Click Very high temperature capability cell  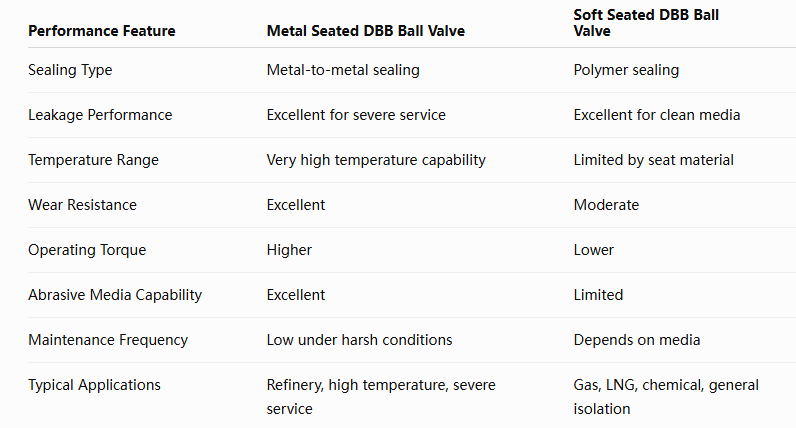(376, 160)
